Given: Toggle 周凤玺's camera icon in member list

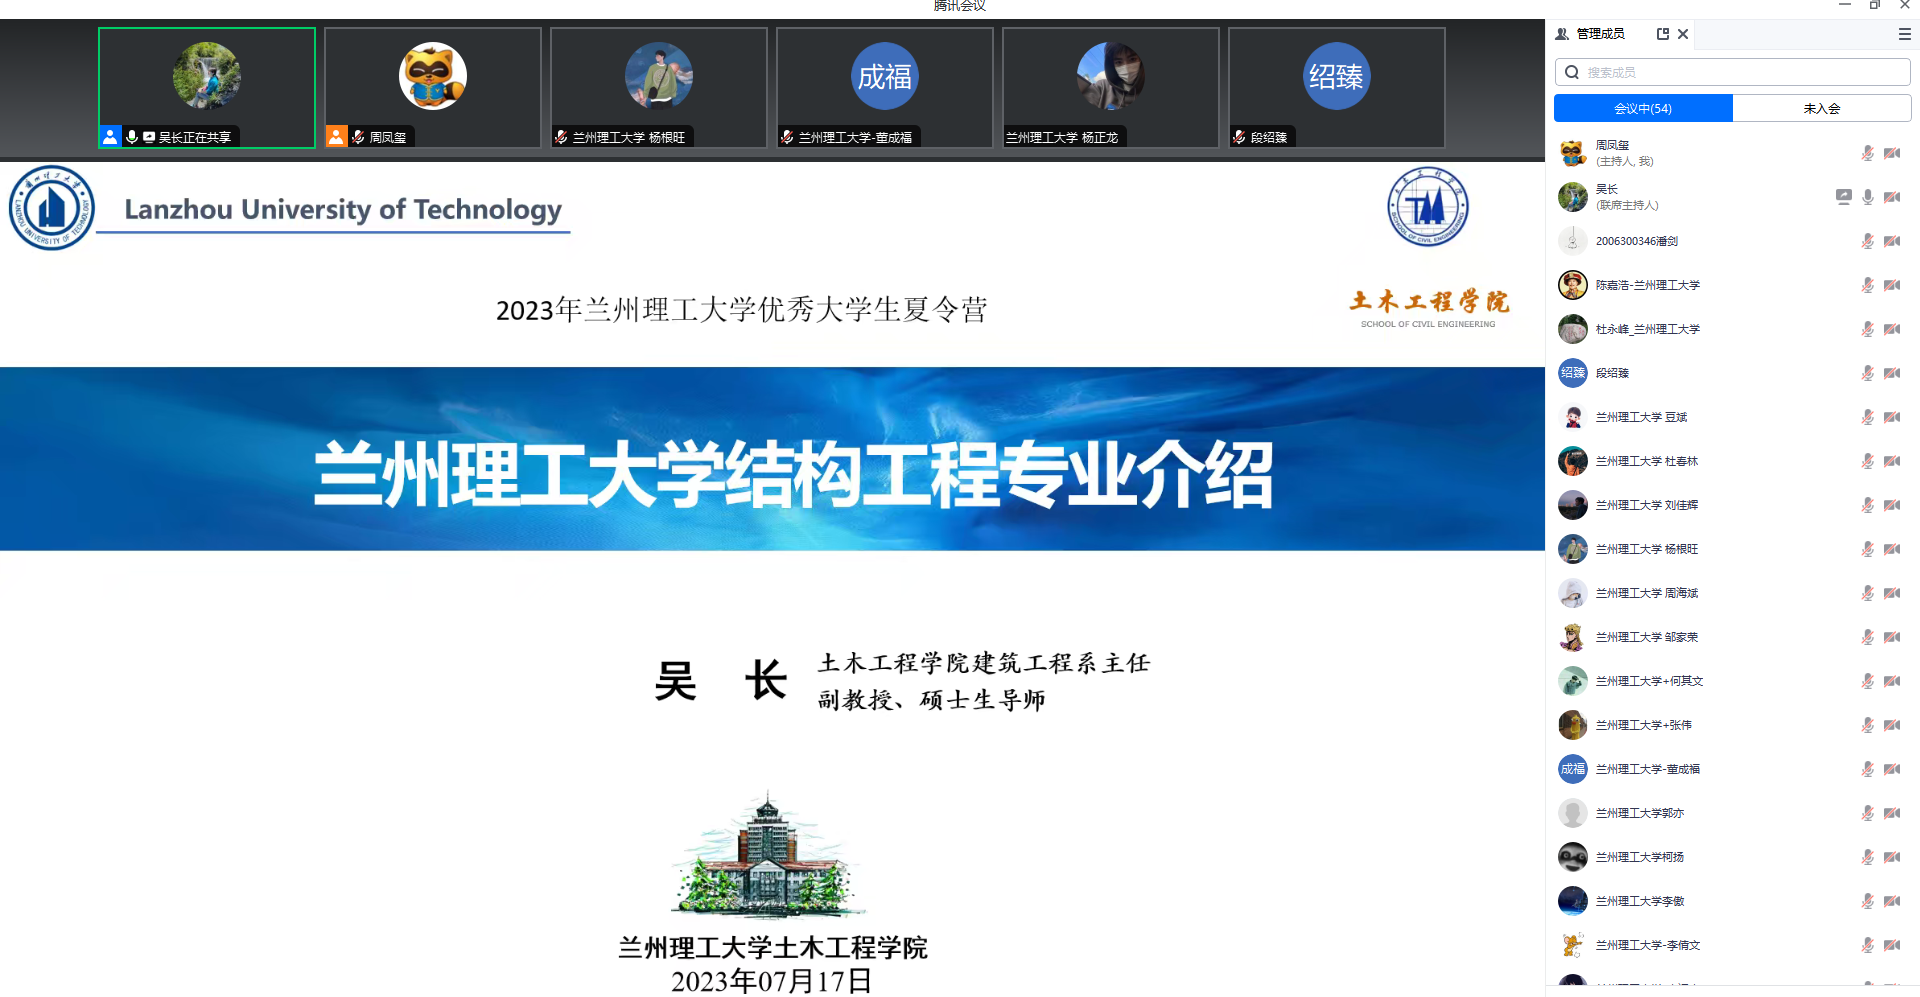Looking at the screenshot, I should (x=1892, y=153).
